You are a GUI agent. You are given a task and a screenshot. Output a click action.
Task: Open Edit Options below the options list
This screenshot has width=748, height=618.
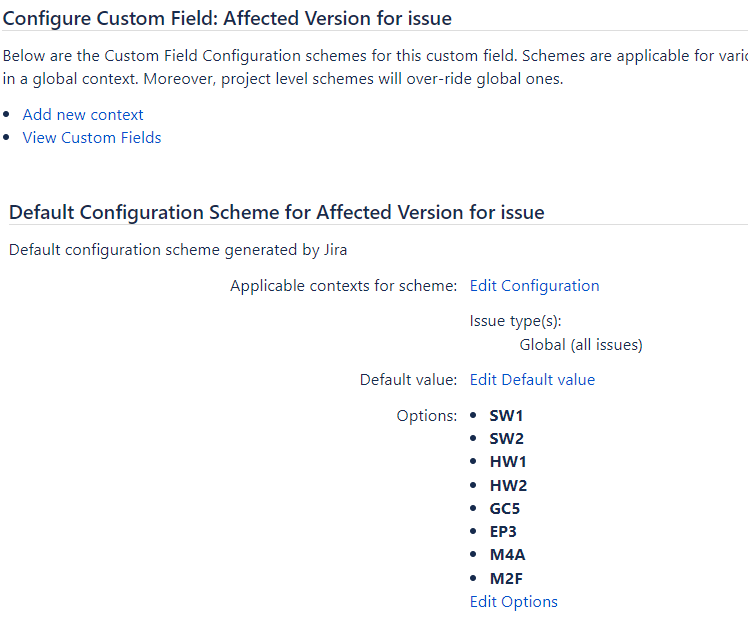[x=513, y=602]
